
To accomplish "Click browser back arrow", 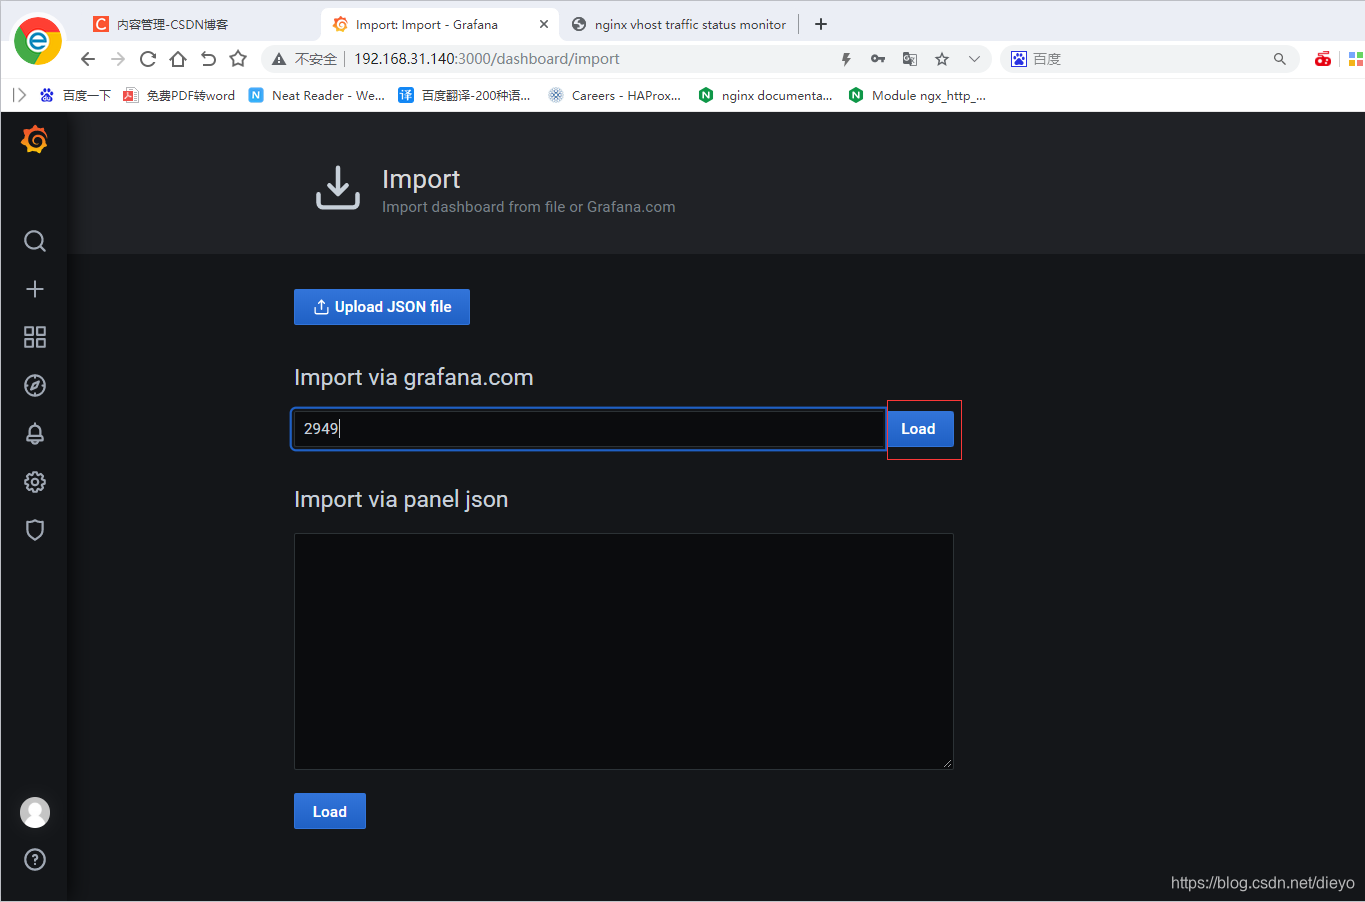I will [x=88, y=59].
